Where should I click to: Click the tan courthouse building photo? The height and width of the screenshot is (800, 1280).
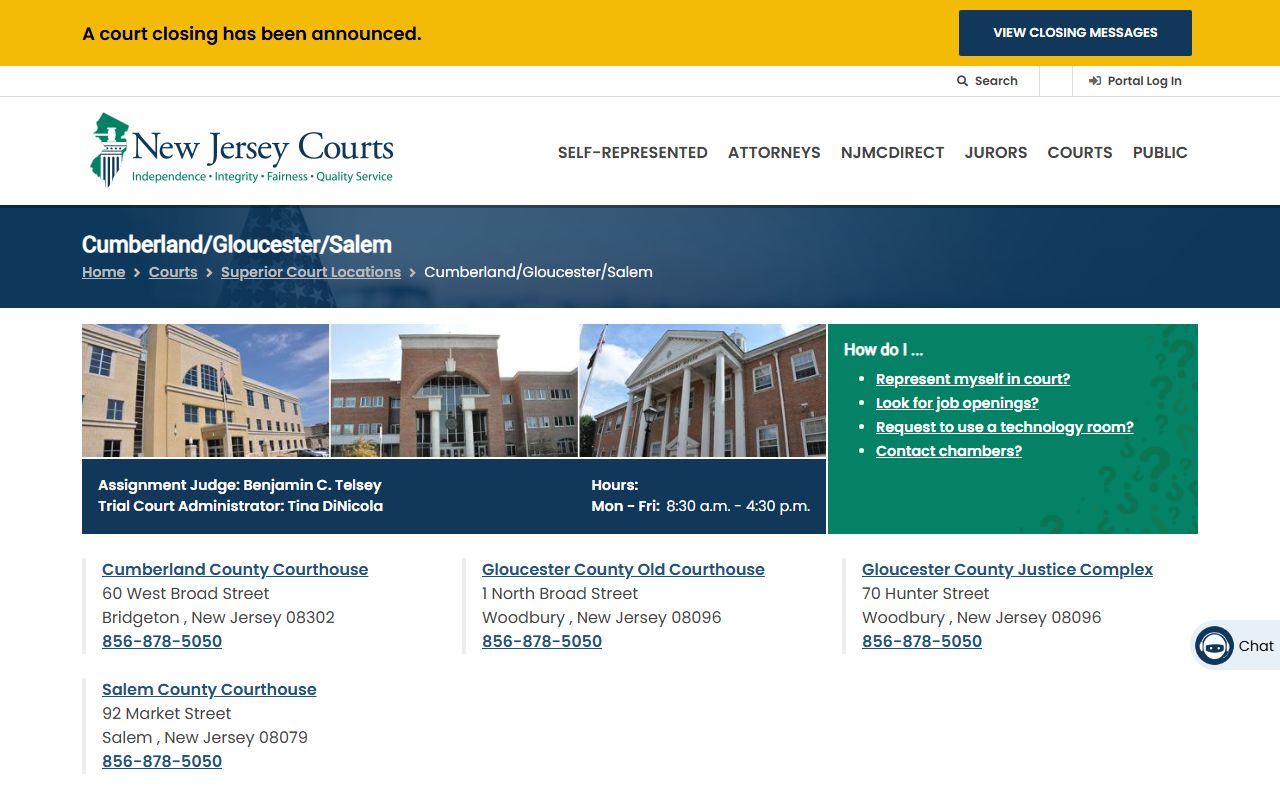coord(205,390)
